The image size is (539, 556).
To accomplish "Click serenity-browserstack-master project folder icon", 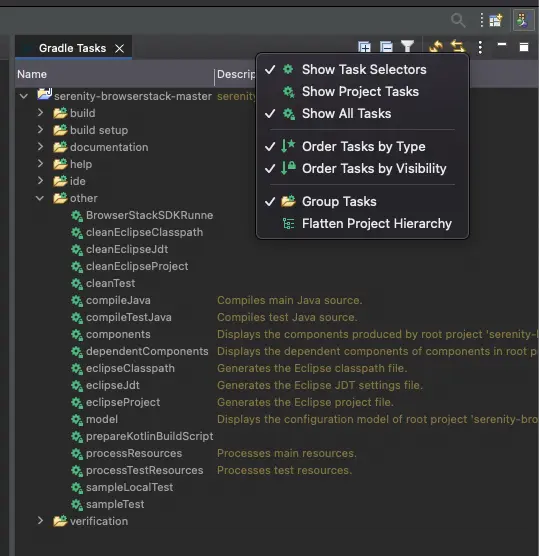I will [45, 94].
